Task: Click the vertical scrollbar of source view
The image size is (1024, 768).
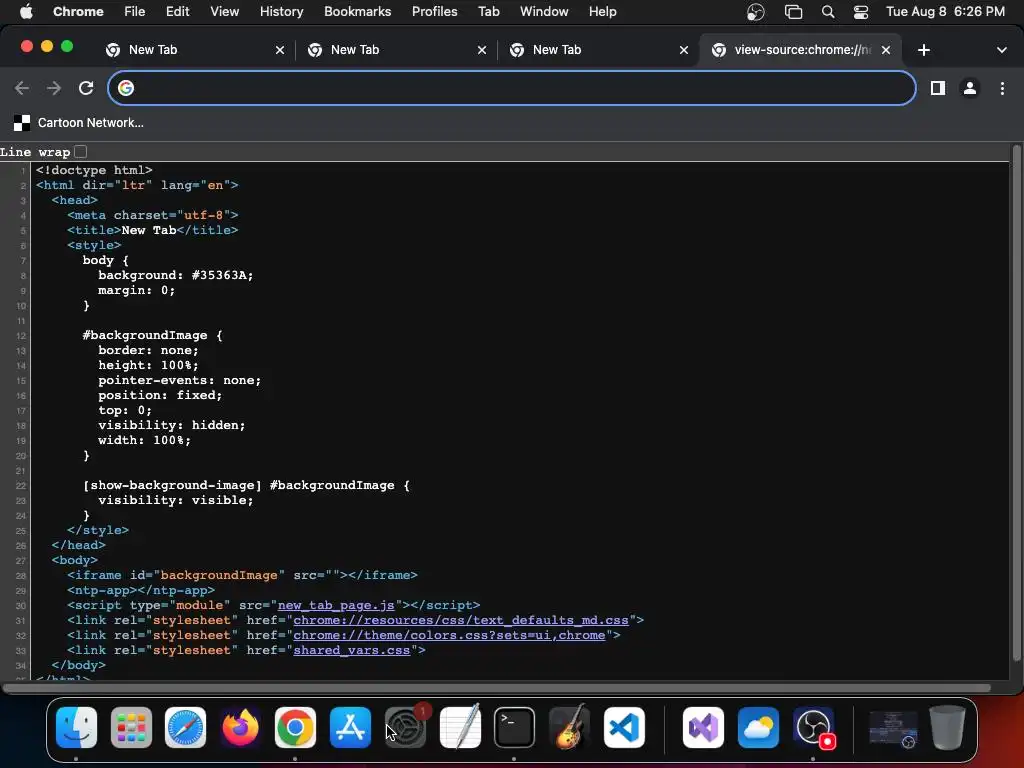Action: point(1016,403)
